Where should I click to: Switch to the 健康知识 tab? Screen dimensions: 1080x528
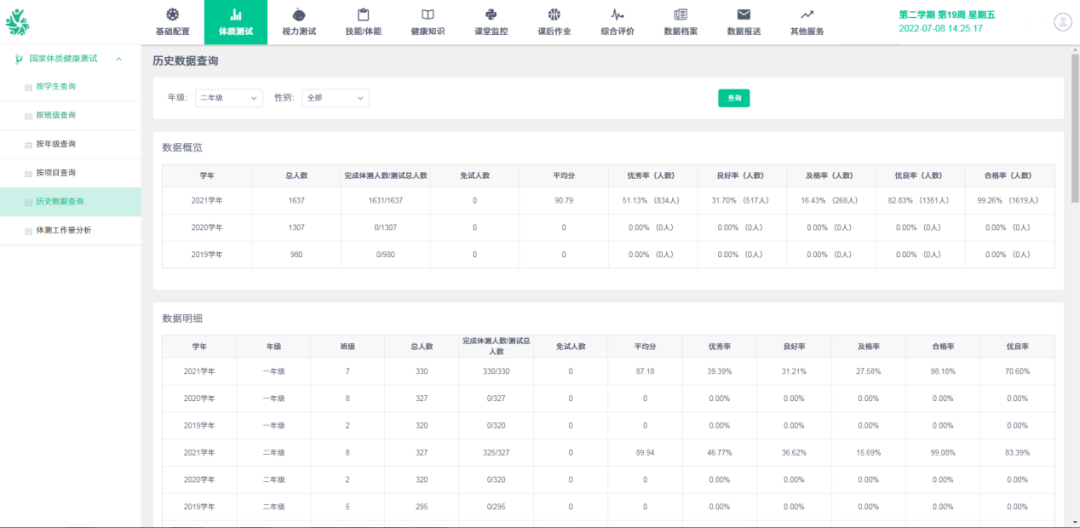coord(427,23)
